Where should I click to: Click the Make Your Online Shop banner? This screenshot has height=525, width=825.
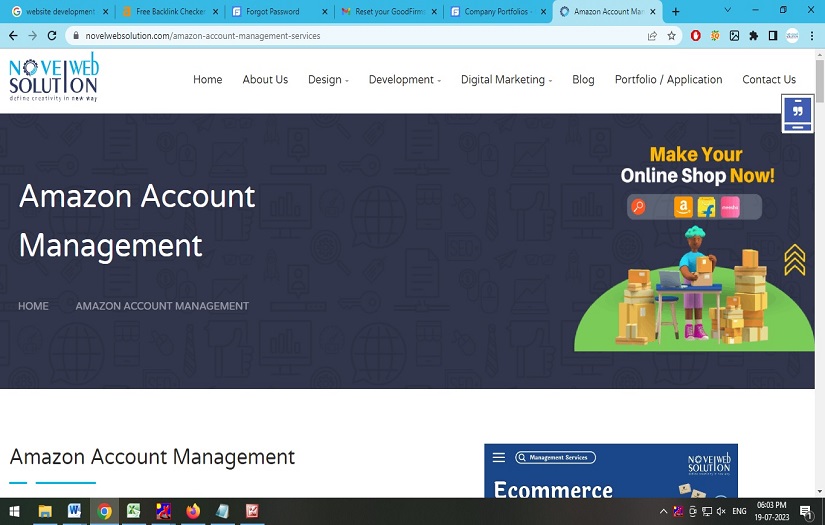[694, 247]
